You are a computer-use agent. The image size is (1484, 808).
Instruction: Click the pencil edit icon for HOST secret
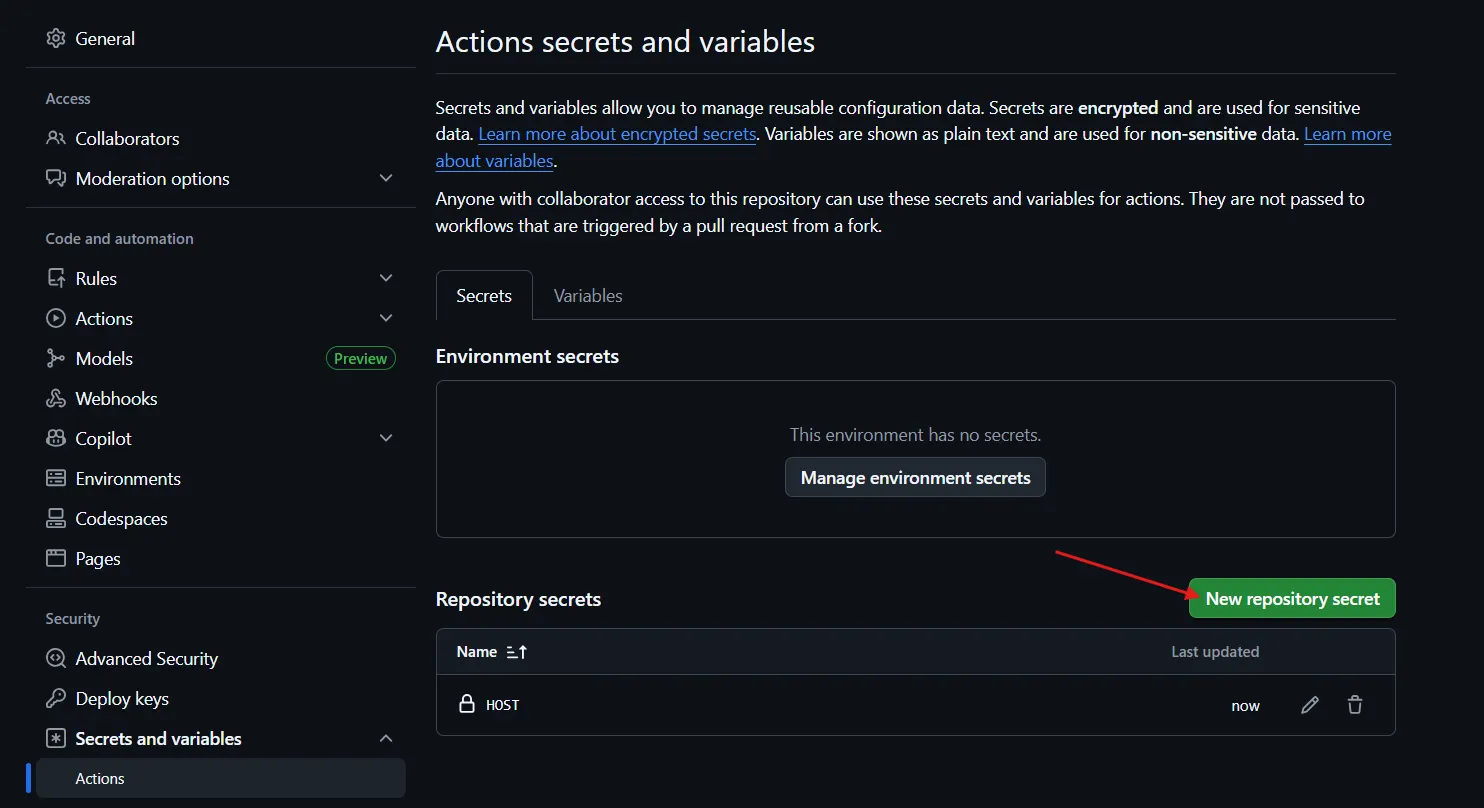click(x=1310, y=705)
